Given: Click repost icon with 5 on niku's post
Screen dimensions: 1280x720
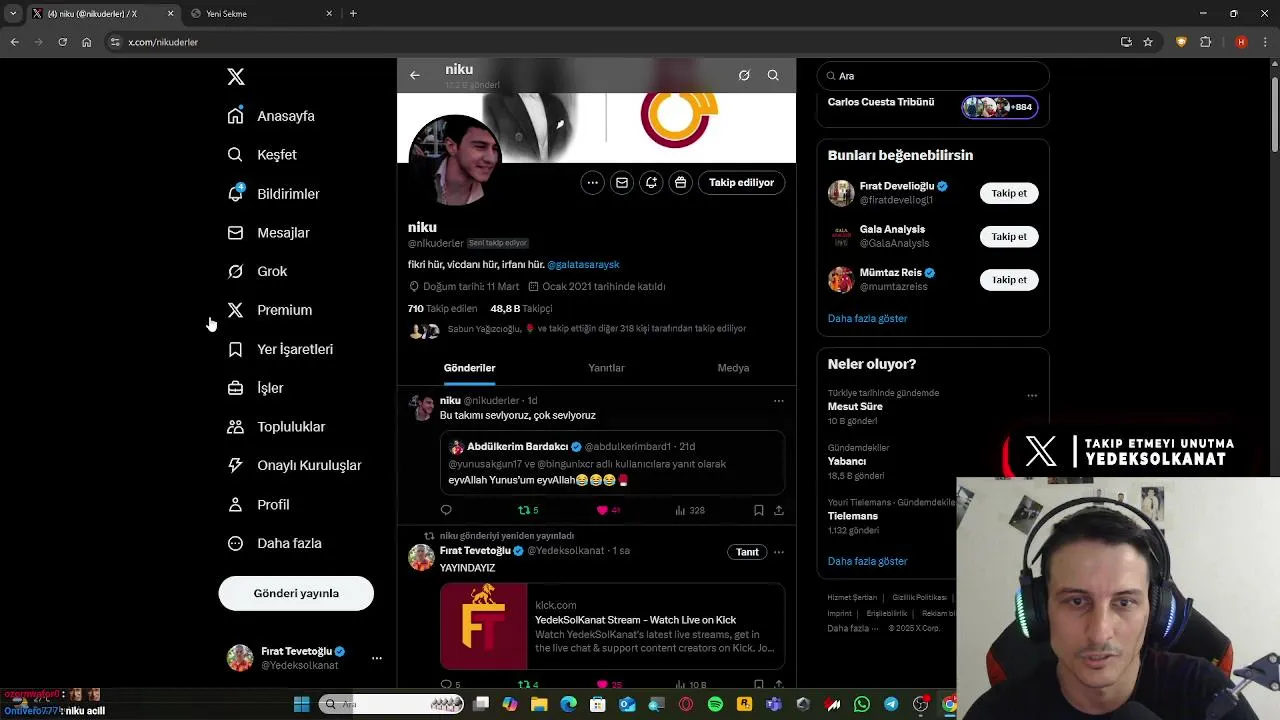Looking at the screenshot, I should point(528,510).
